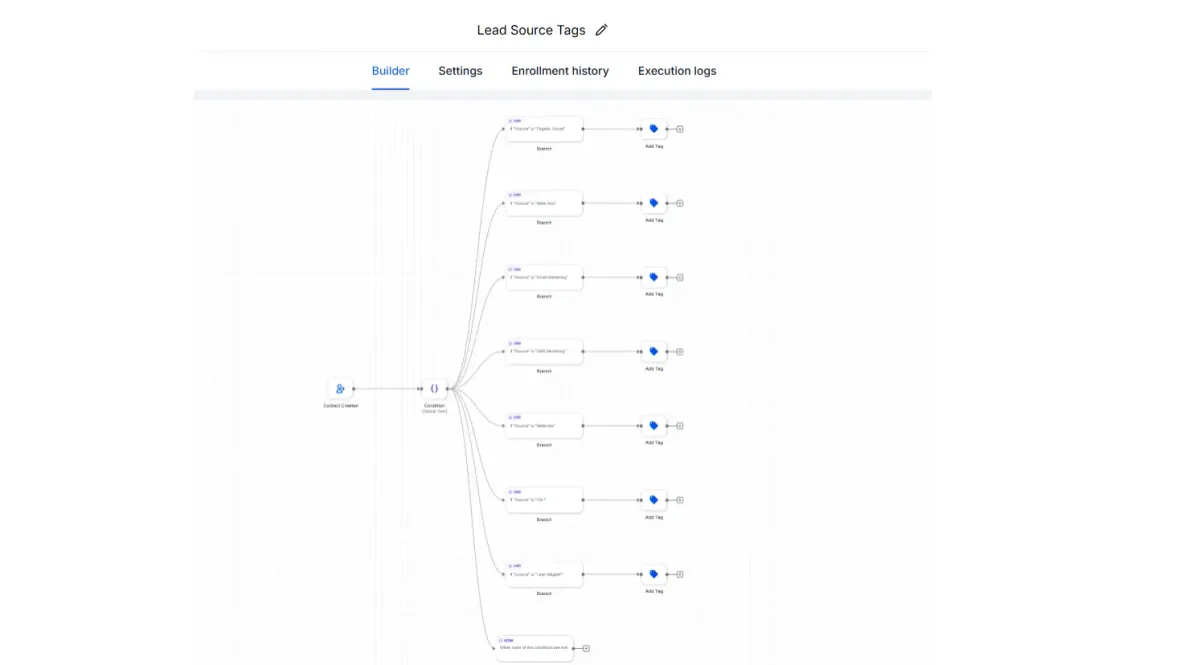
Task: Add step after Meta Ads Add Tag
Action: pos(680,203)
